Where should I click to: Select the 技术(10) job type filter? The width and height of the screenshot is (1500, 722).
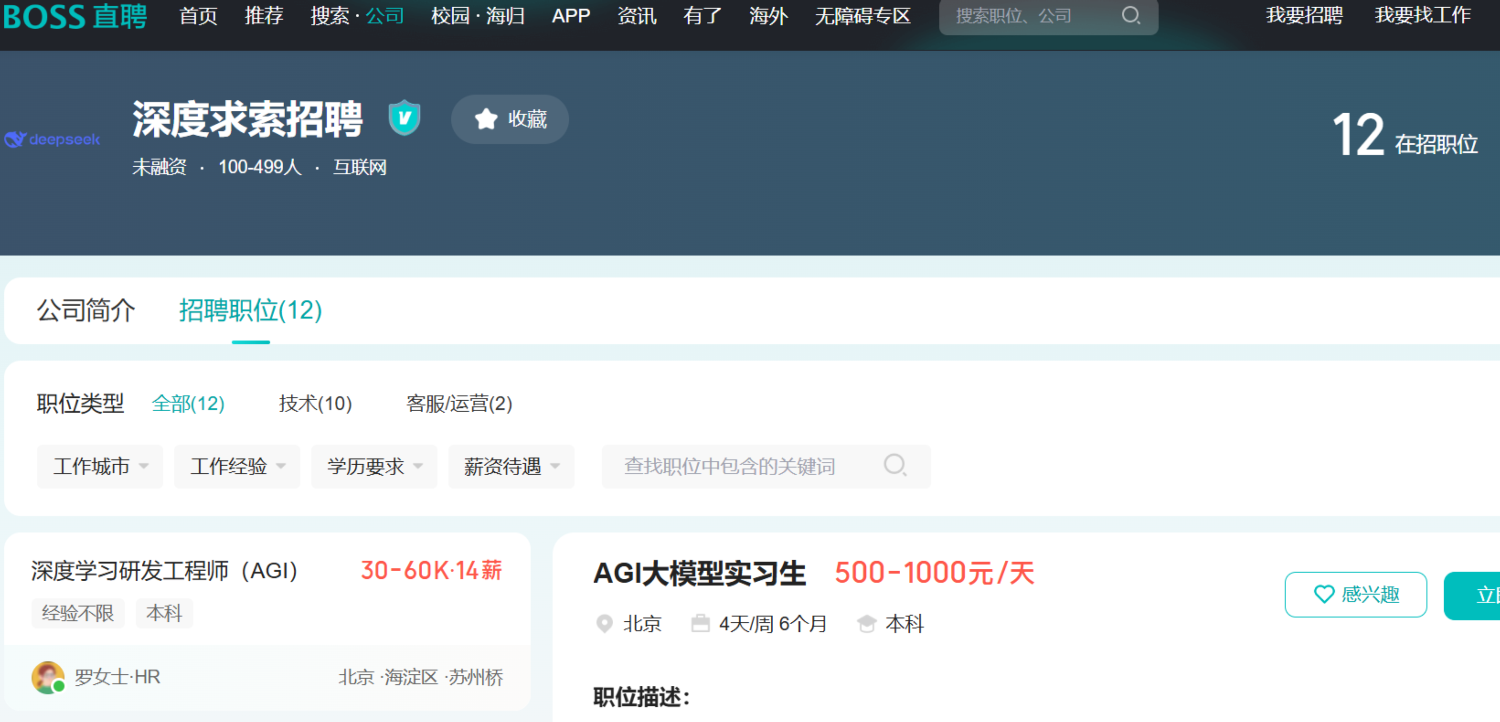(x=316, y=404)
